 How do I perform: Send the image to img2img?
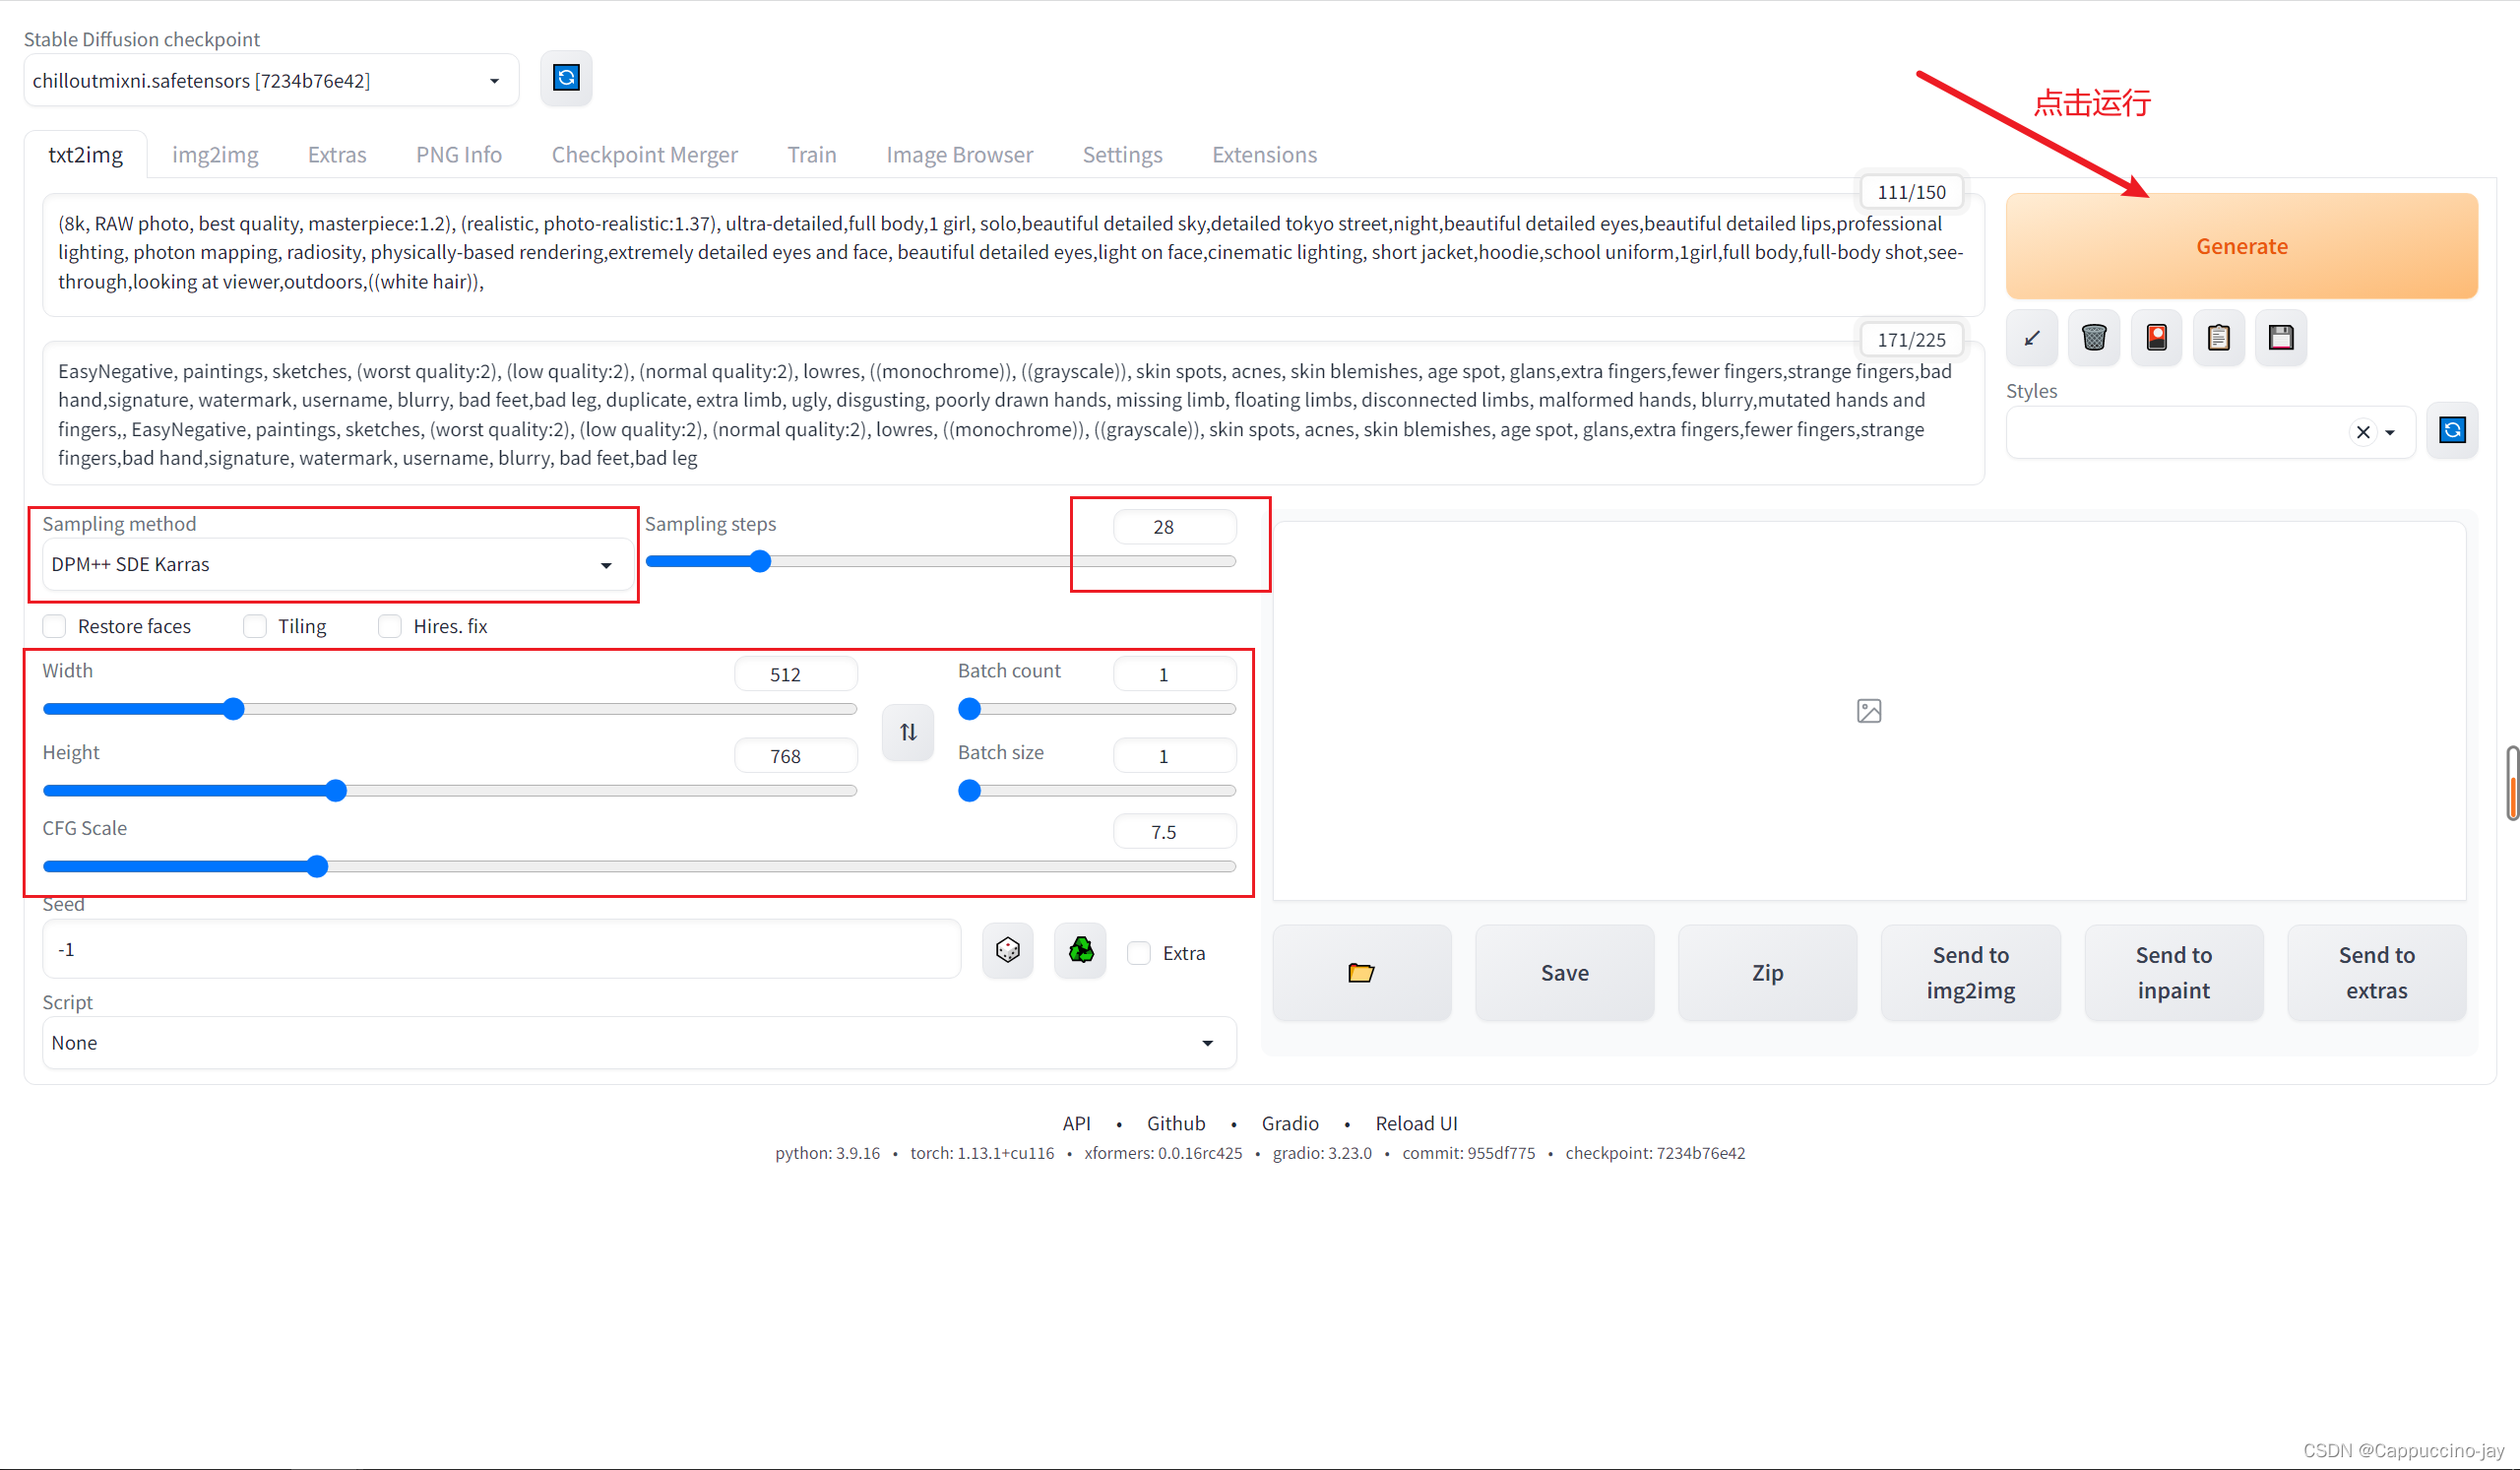[1970, 973]
